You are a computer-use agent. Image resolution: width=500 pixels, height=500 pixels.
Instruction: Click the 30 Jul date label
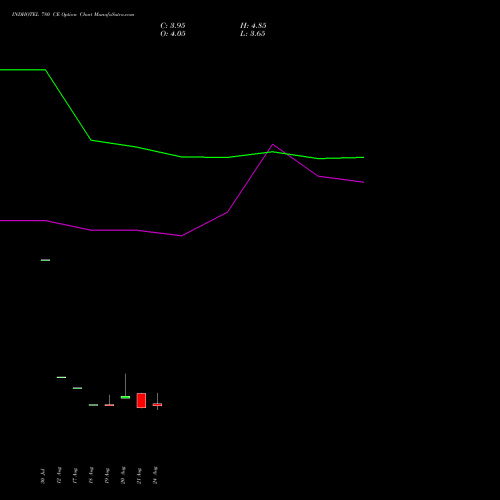43,476
